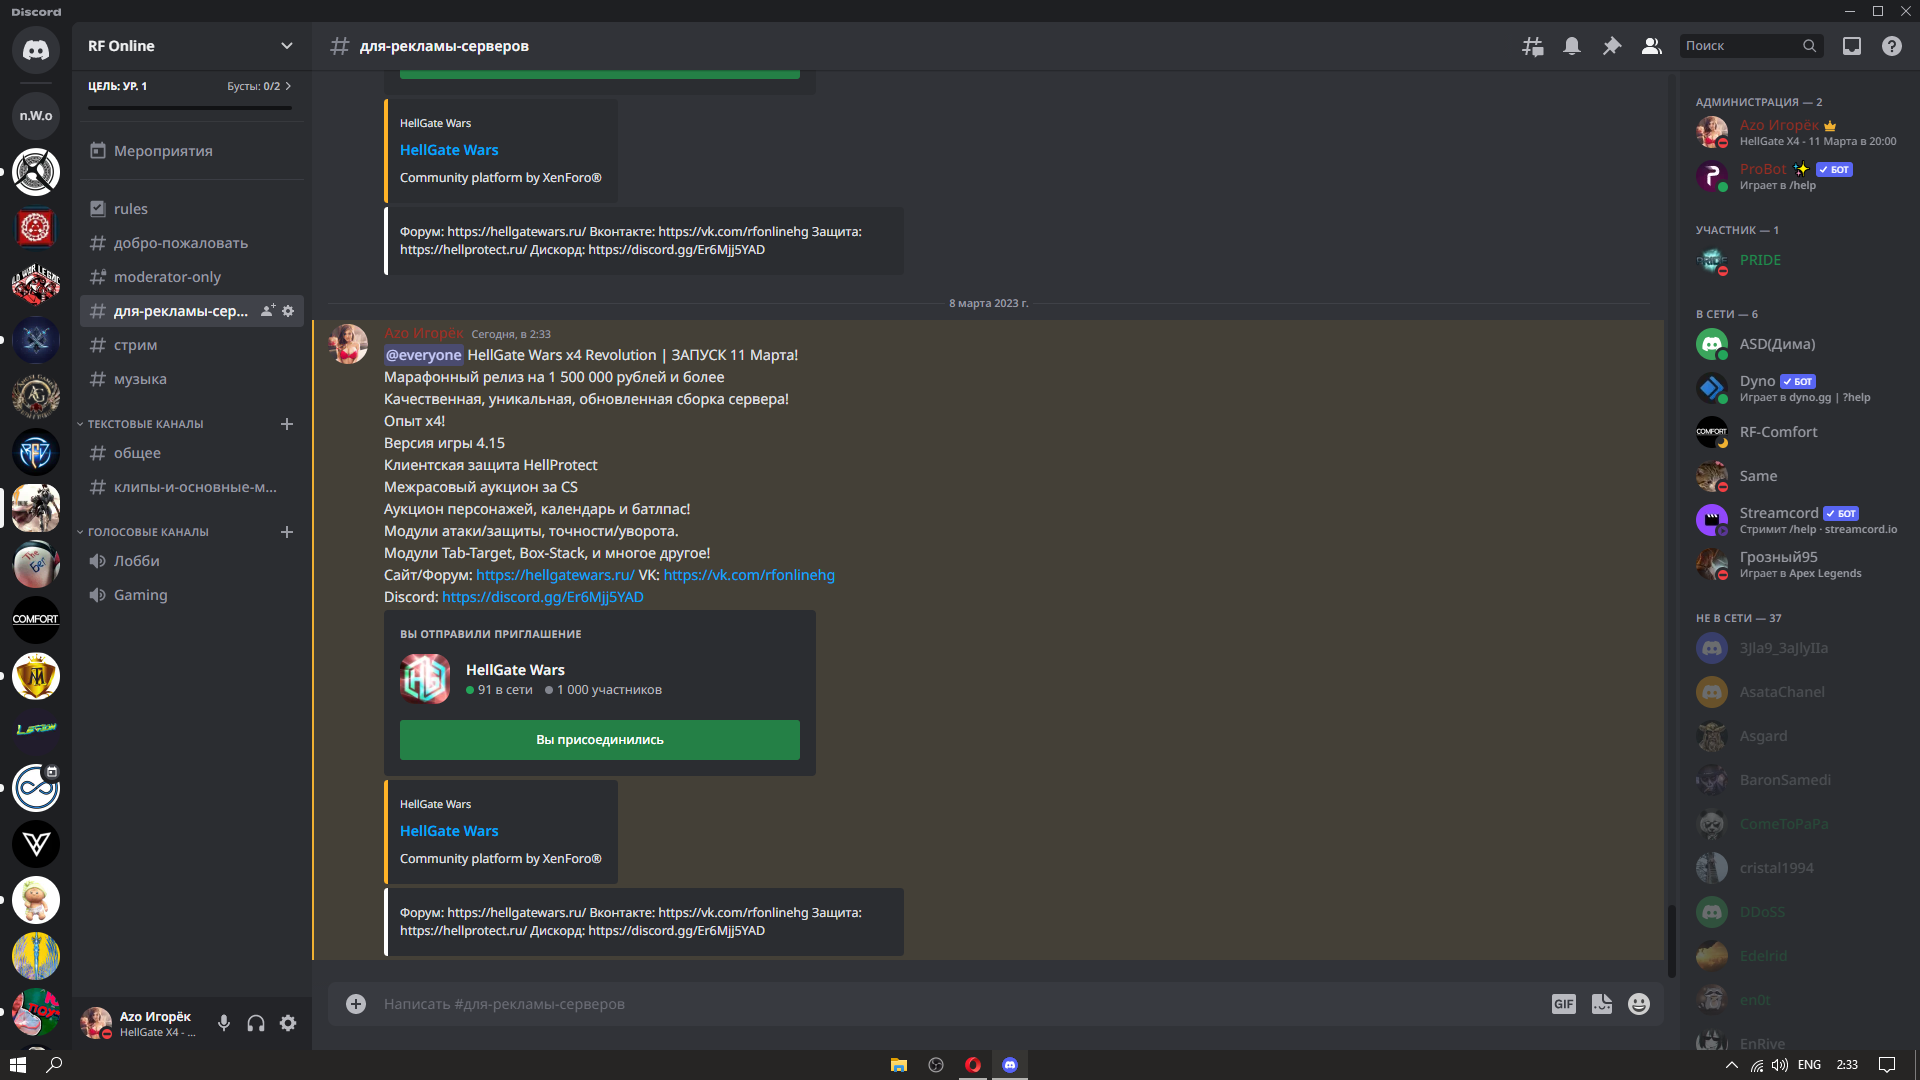Open HellGate Wars embed title below invite card

coord(449,831)
